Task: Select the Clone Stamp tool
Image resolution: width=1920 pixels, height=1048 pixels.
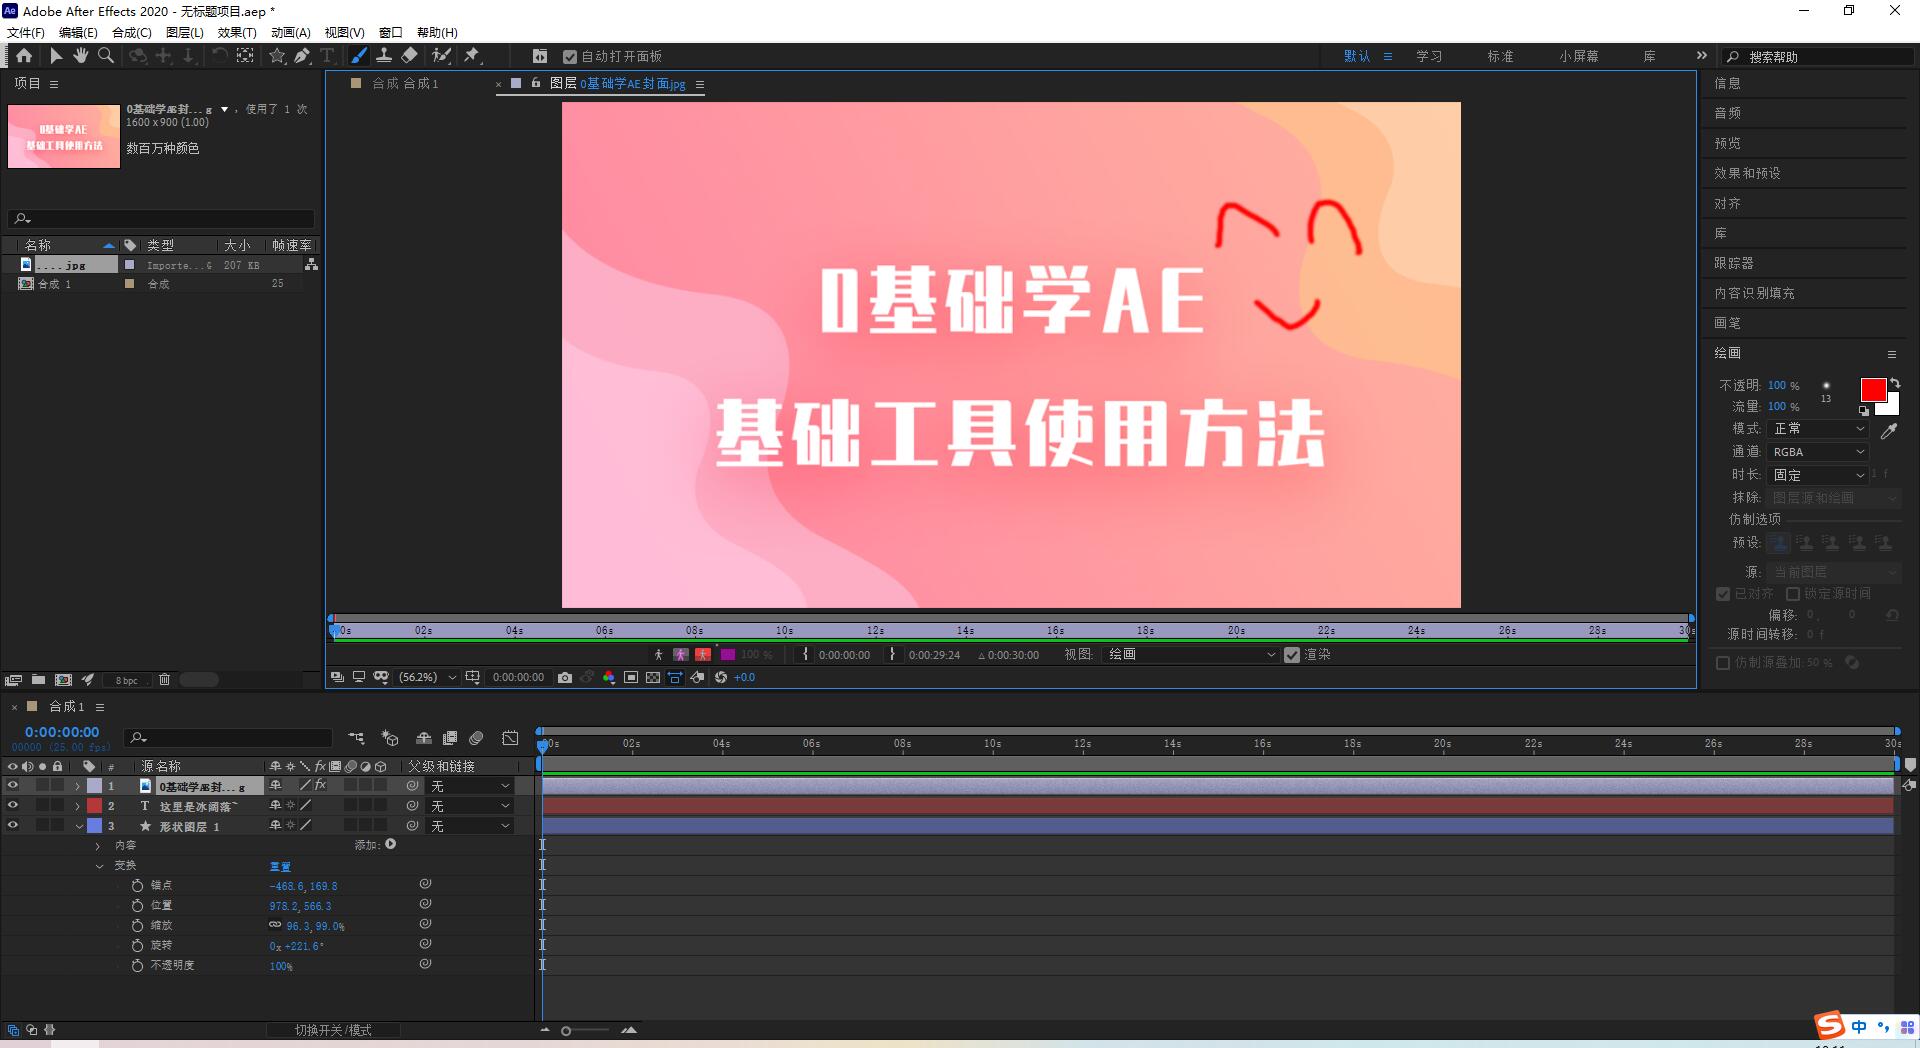Action: point(383,56)
